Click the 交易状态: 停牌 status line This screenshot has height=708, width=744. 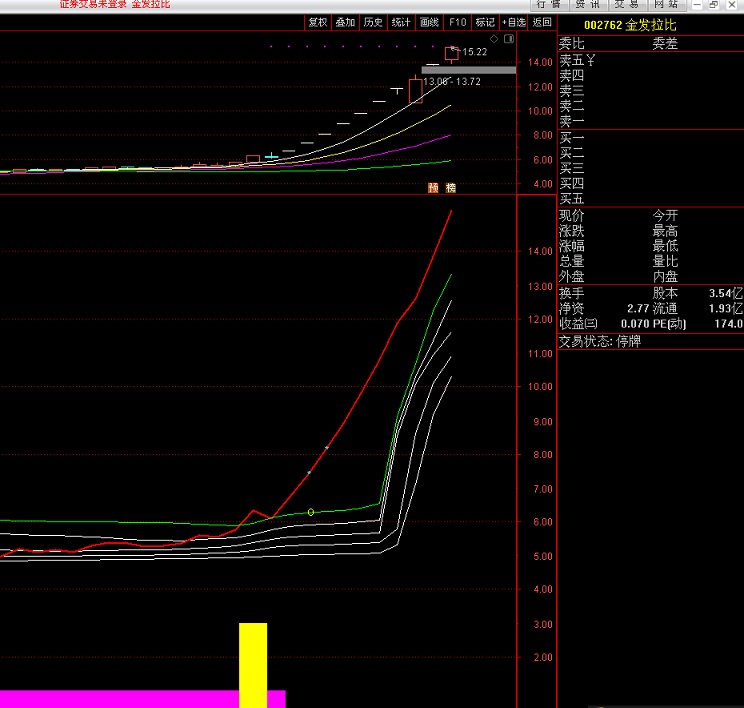[x=600, y=342]
